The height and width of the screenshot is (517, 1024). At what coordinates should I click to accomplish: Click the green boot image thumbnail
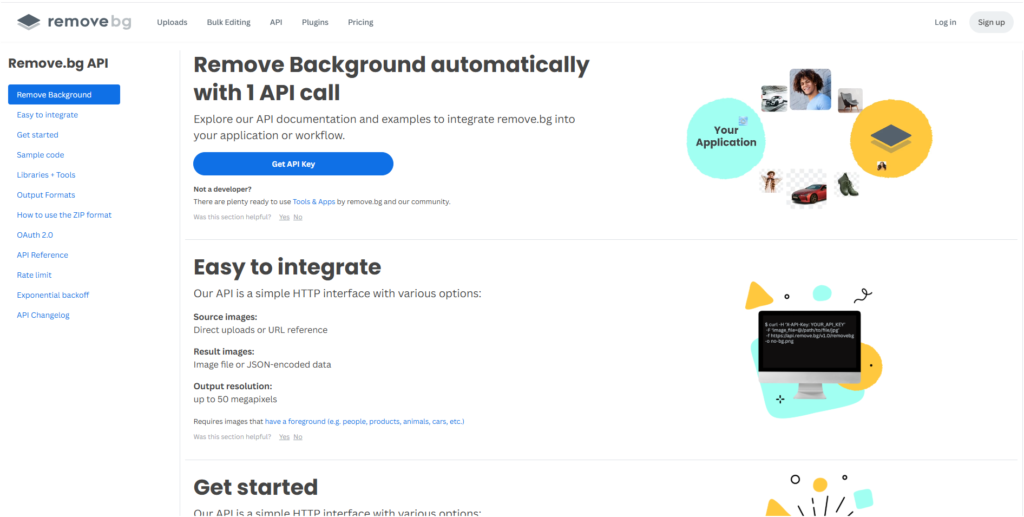point(847,185)
